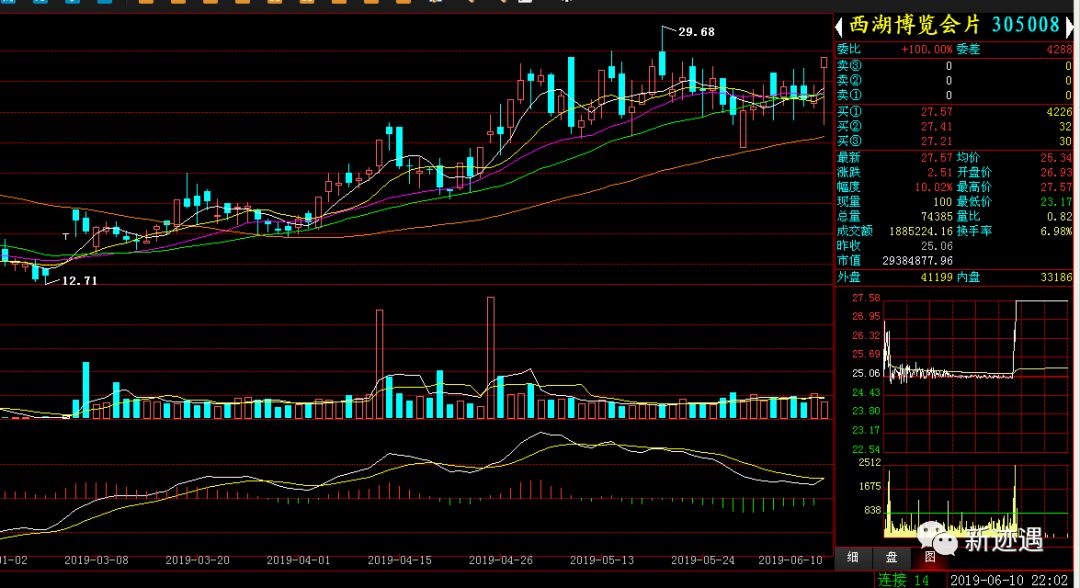Click the 2019-03-20 date axis label
Screen dimensions: 1080x588
click(x=198, y=560)
